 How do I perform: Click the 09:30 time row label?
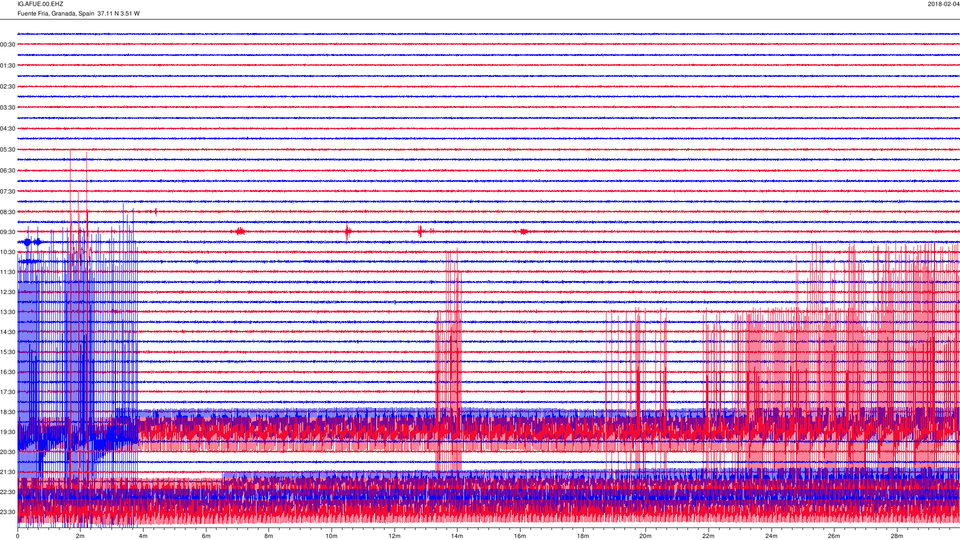[x=8, y=232]
